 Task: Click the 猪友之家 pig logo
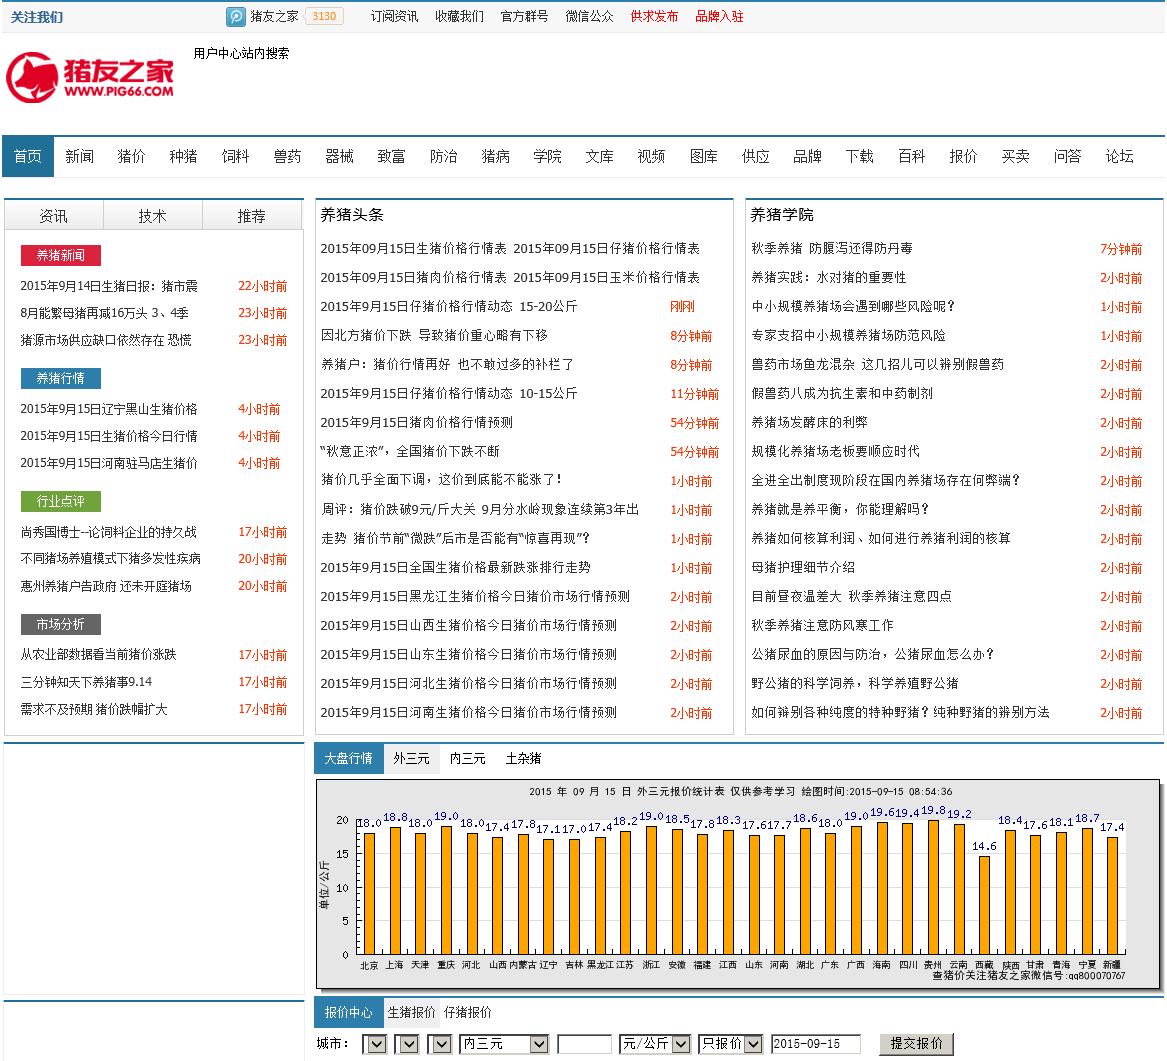[x=90, y=78]
